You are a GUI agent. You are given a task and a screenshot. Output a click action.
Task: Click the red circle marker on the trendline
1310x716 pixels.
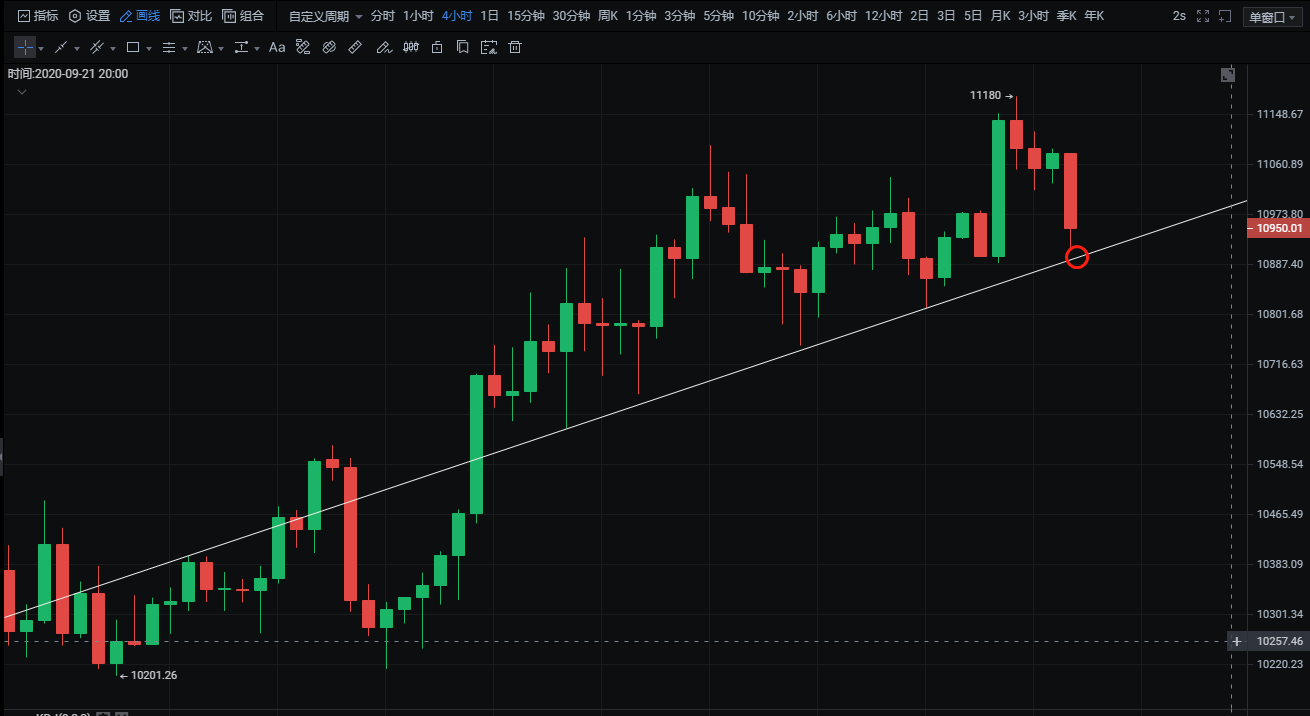1076,257
